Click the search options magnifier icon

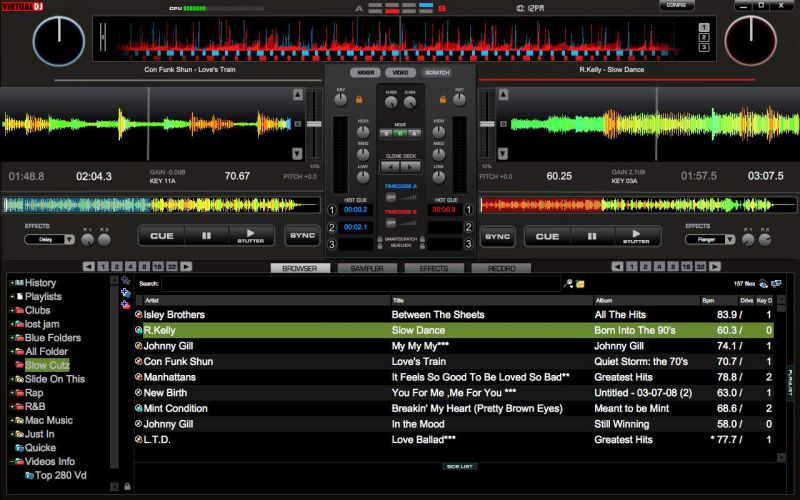click(568, 284)
